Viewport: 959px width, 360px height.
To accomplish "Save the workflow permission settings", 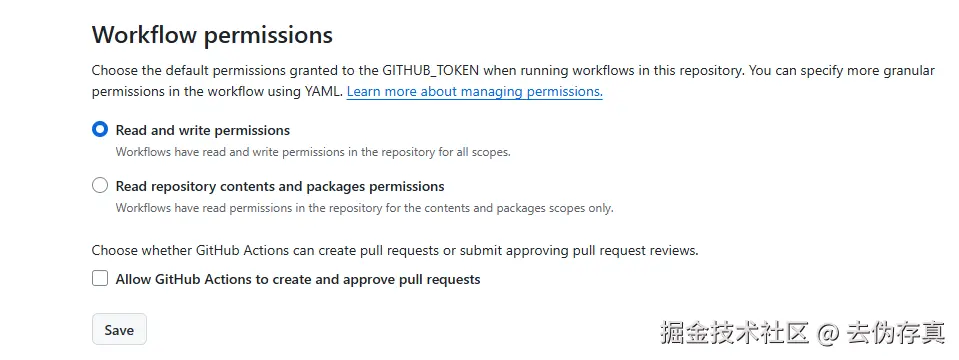I will click(x=119, y=329).
